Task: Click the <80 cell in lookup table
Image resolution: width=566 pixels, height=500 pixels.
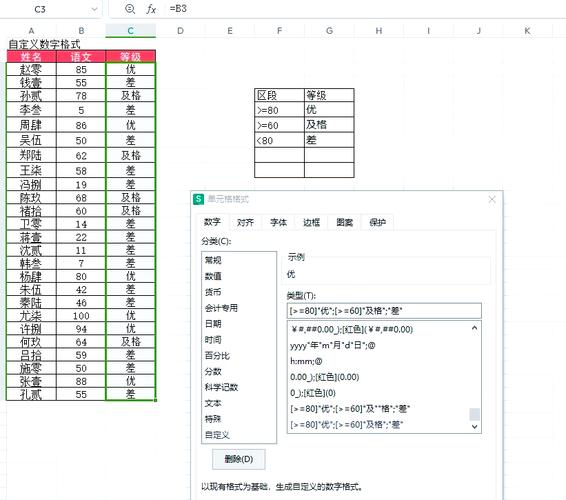Action: coord(279,140)
